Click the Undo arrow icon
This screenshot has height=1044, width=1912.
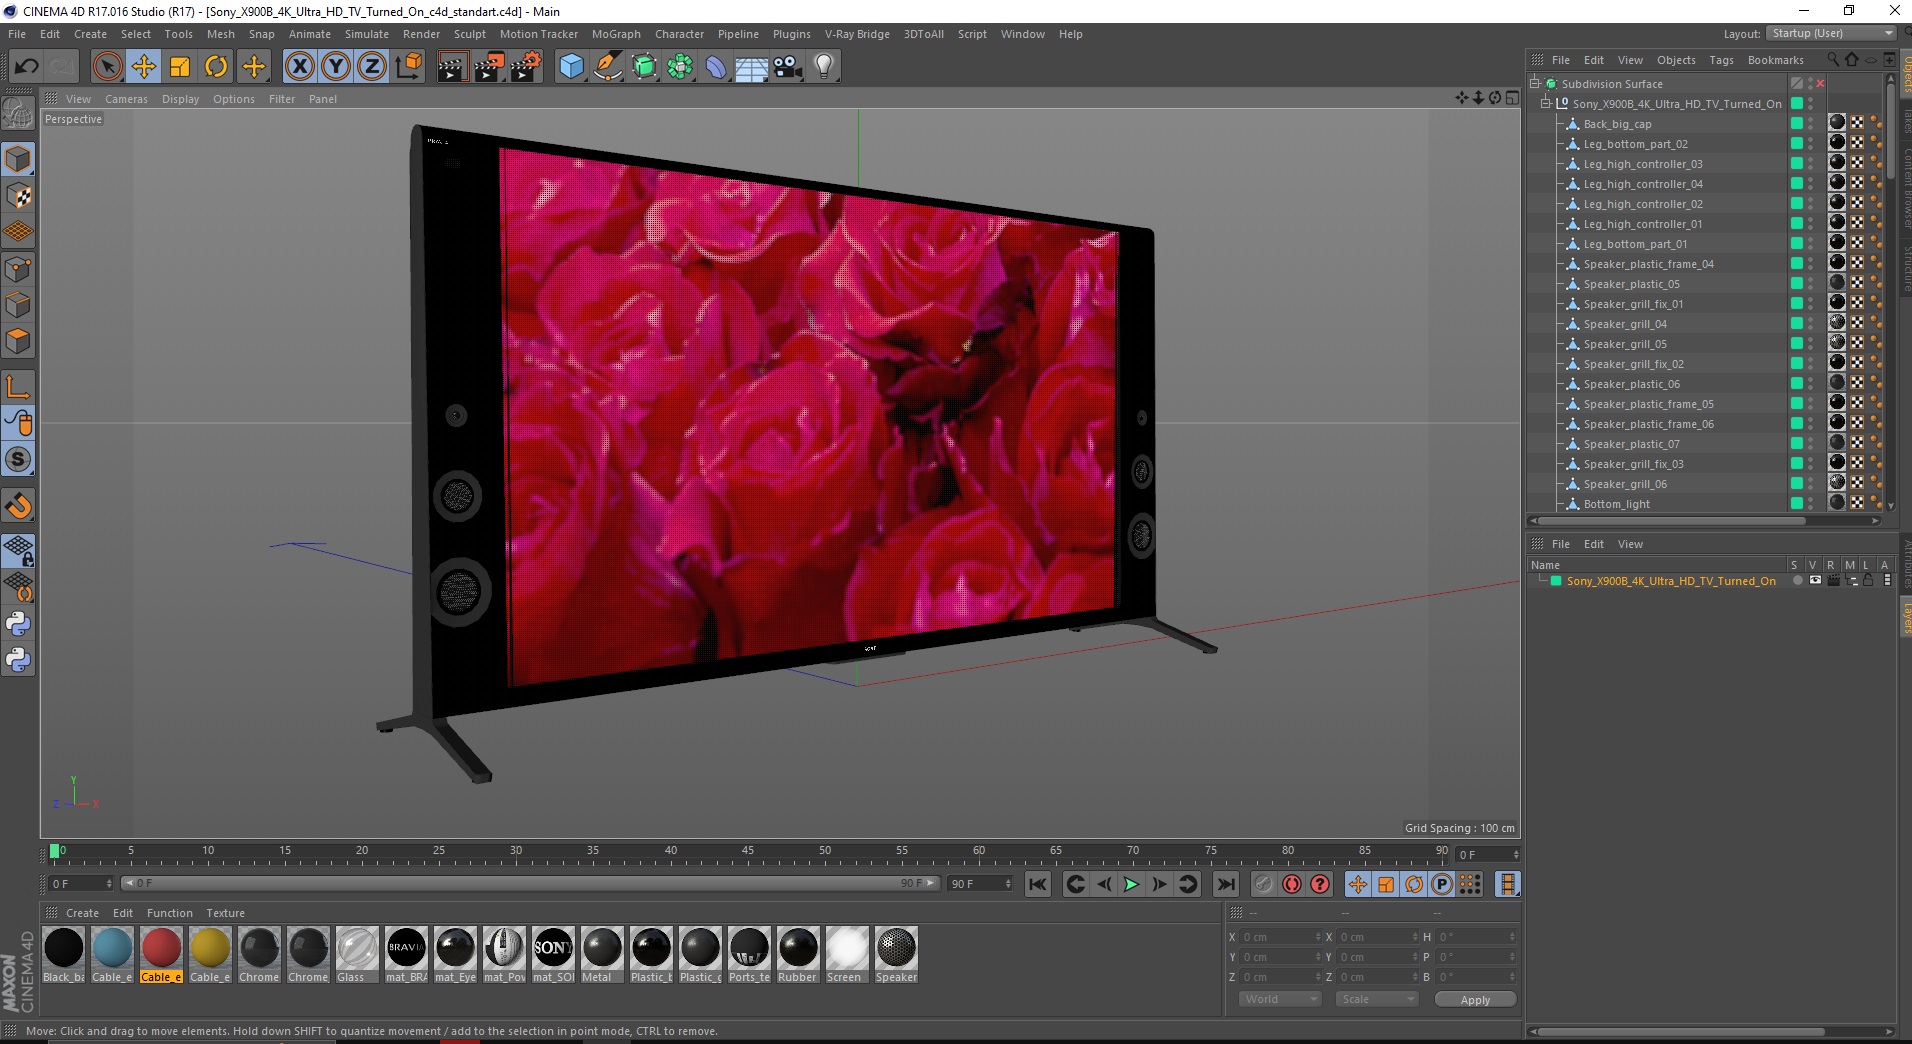(26, 67)
